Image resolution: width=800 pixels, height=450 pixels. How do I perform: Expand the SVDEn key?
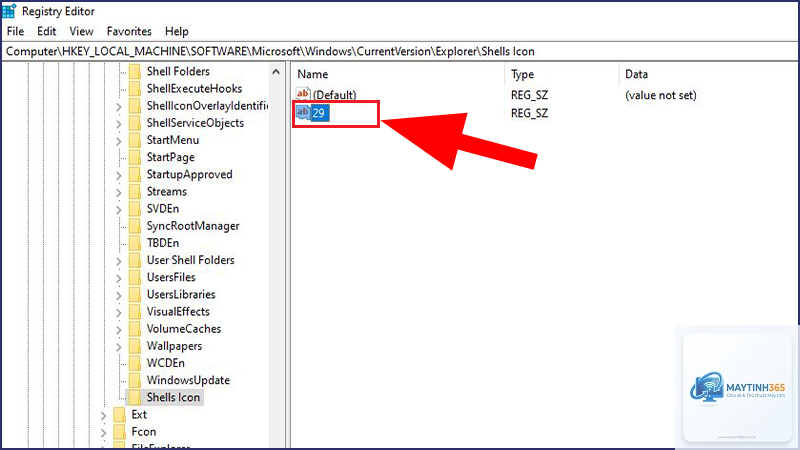[118, 210]
